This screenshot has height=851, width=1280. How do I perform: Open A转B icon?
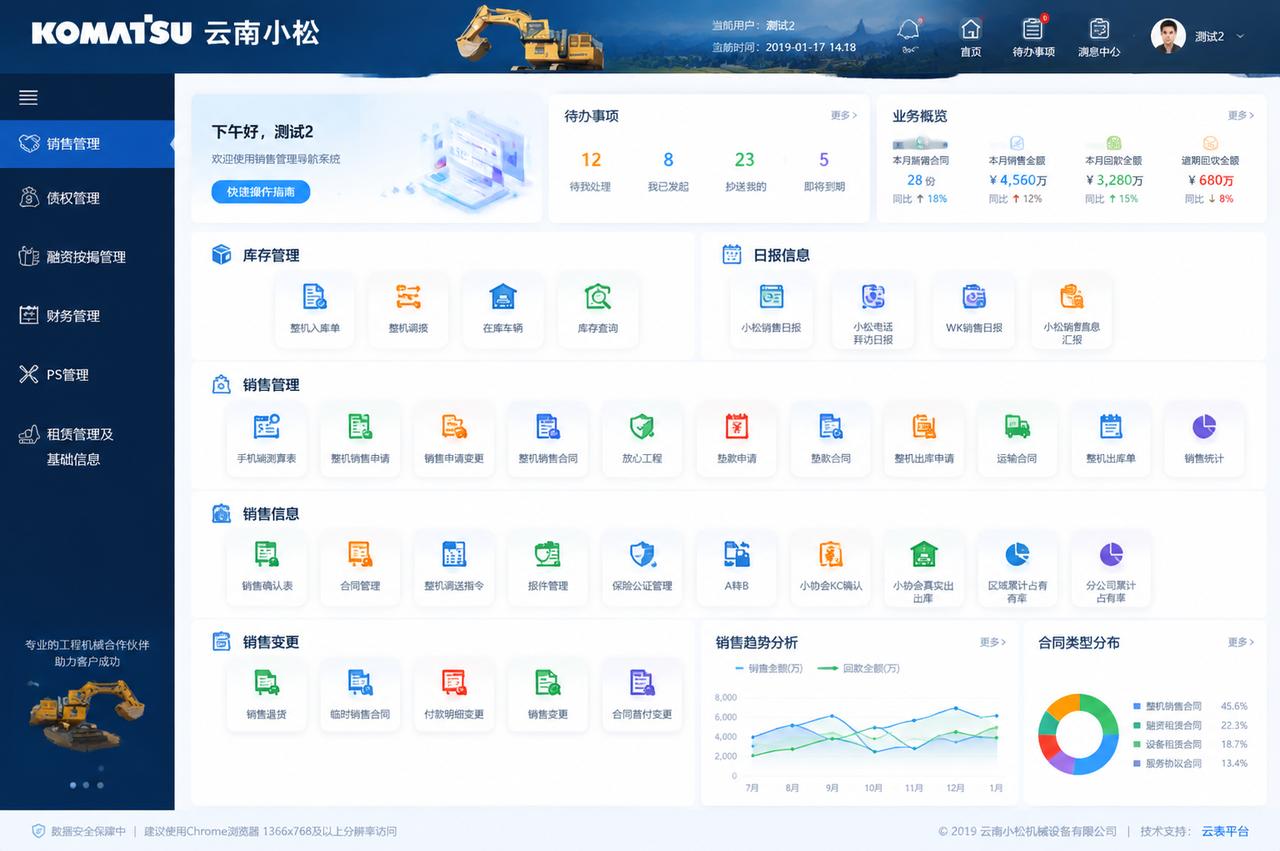pos(737,554)
